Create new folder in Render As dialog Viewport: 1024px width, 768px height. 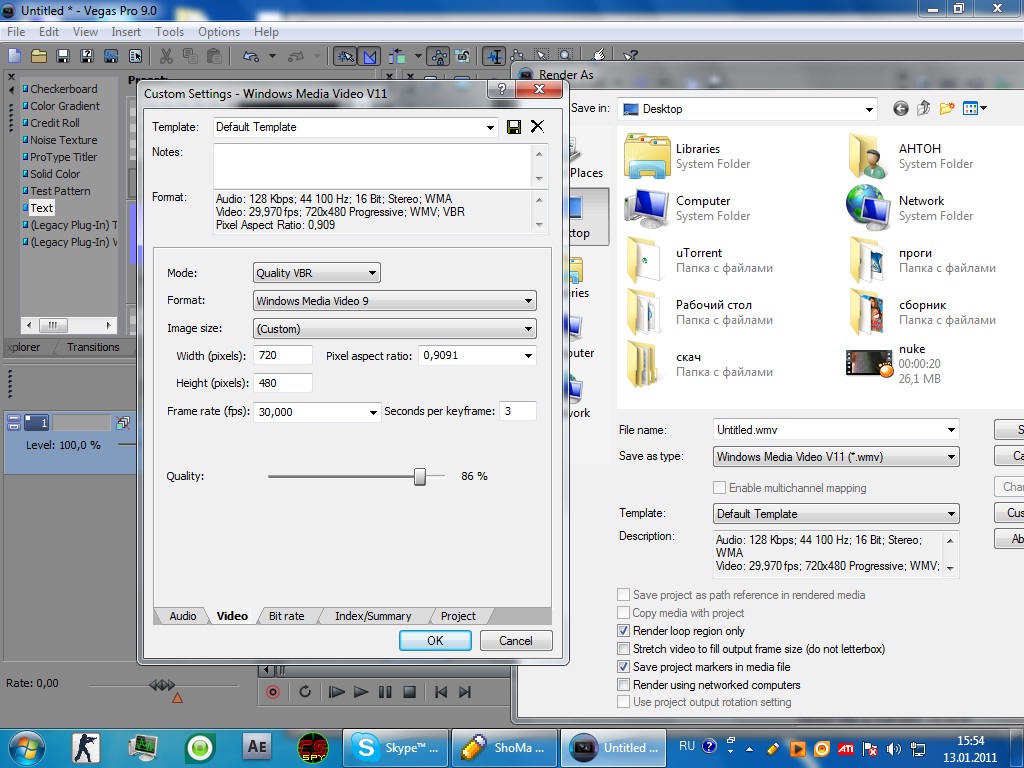click(x=946, y=108)
